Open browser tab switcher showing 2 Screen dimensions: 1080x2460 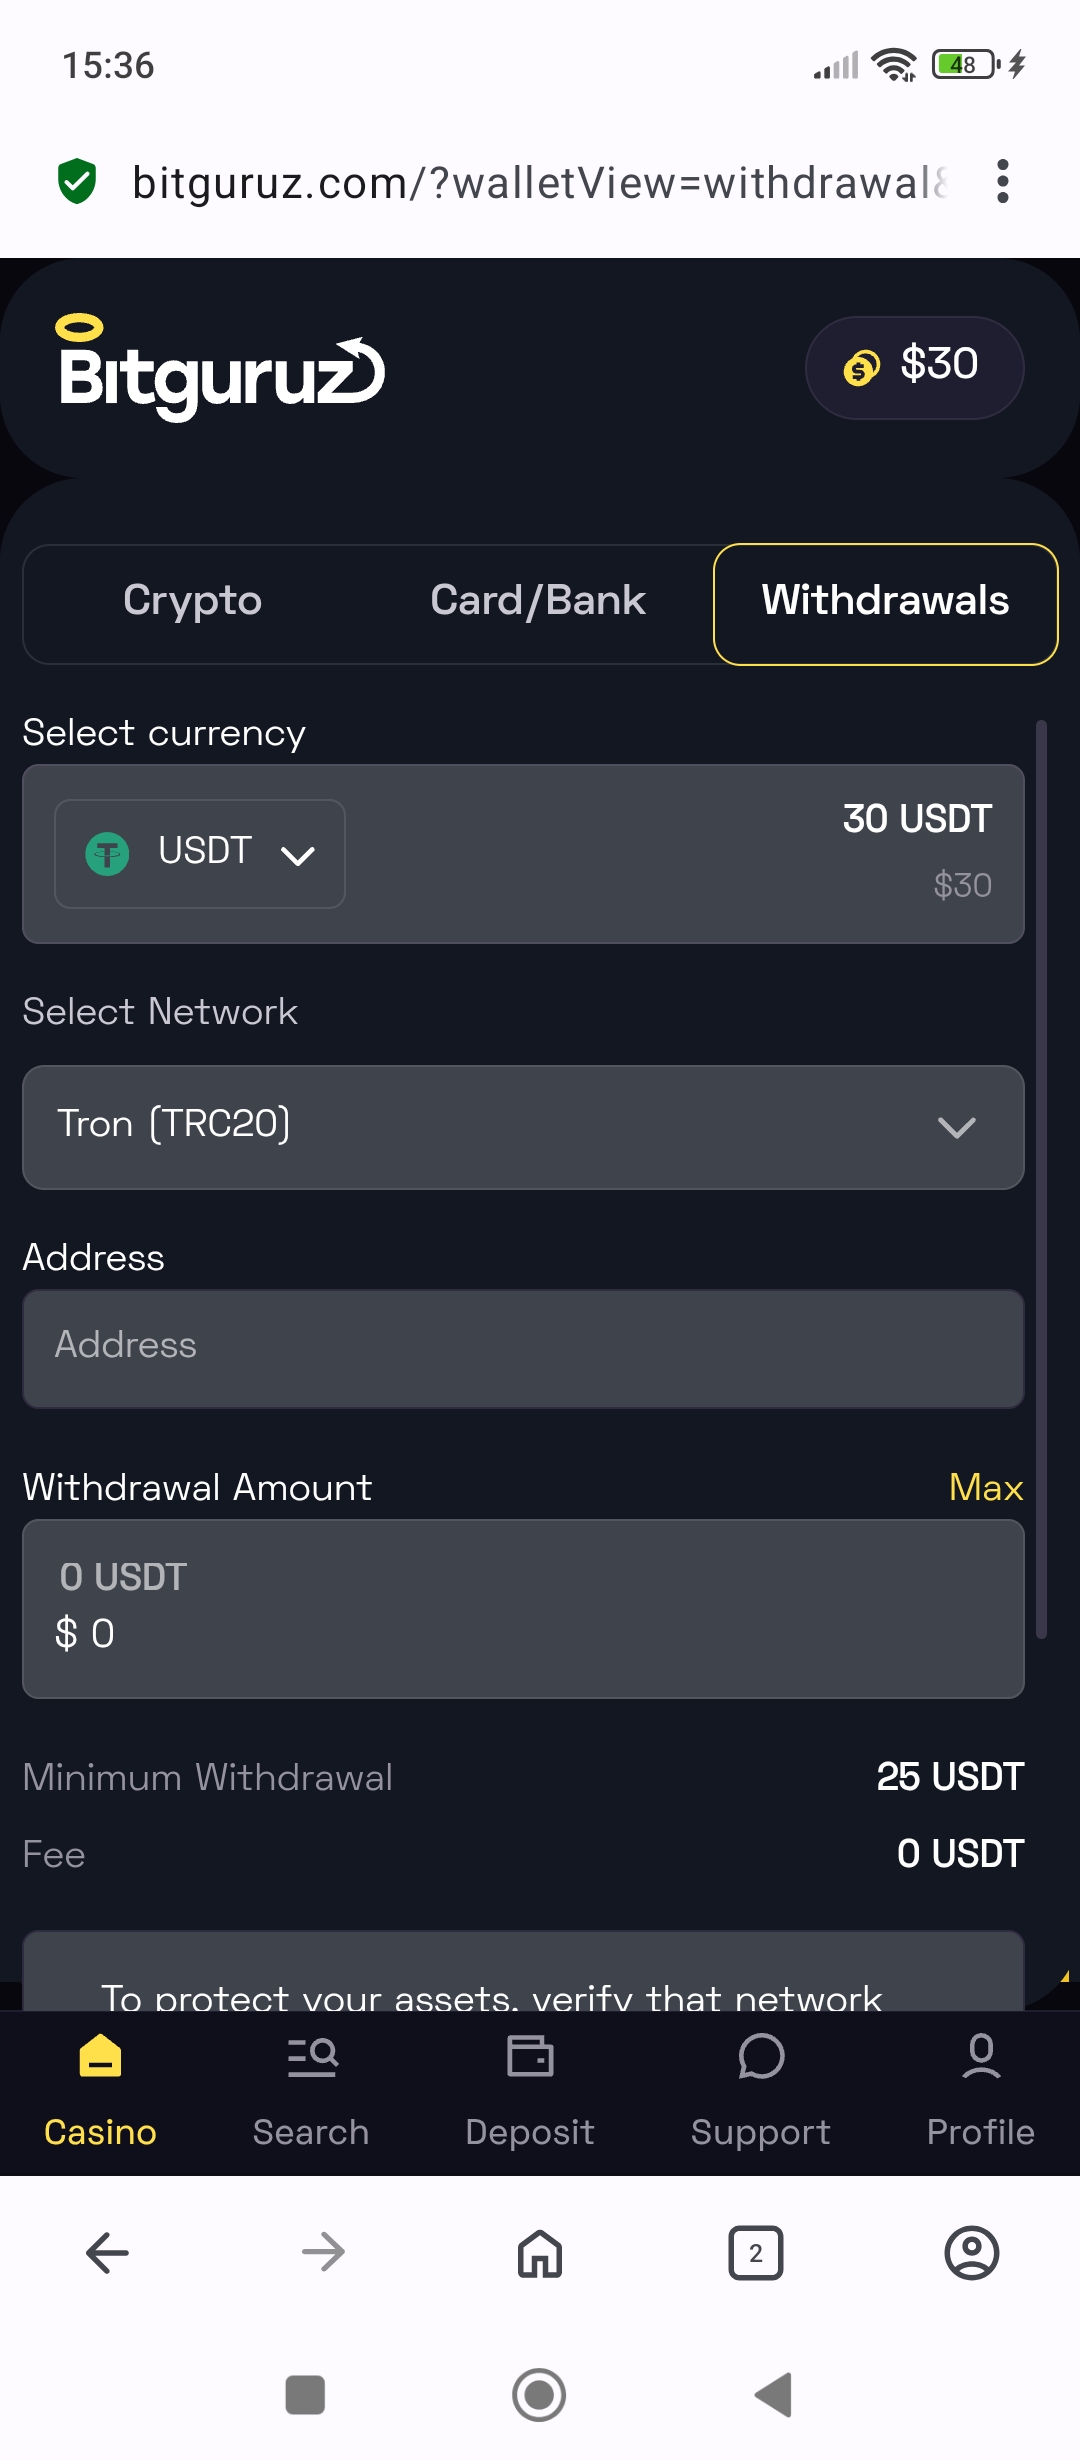click(755, 2253)
